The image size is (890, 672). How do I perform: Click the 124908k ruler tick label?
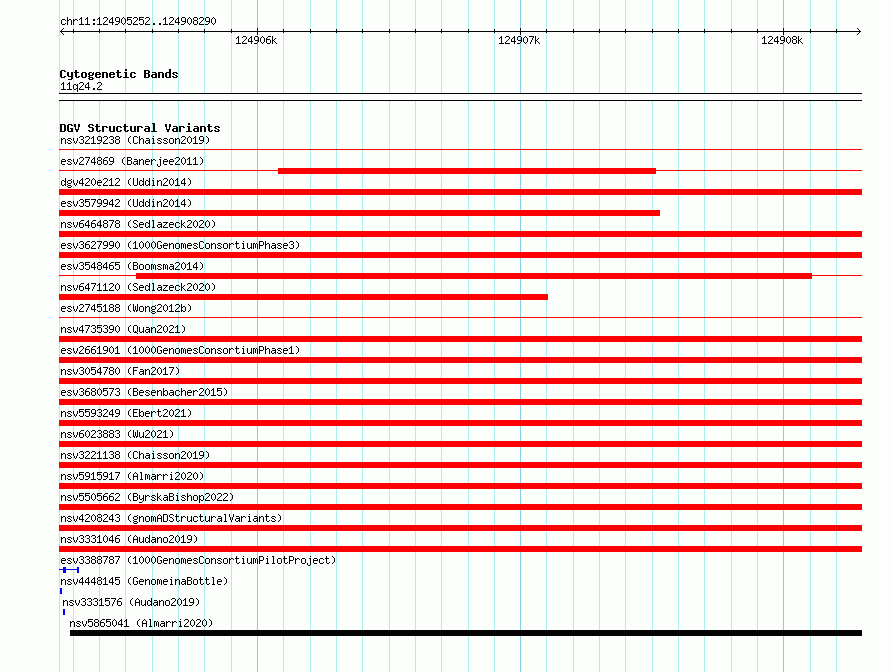(782, 40)
